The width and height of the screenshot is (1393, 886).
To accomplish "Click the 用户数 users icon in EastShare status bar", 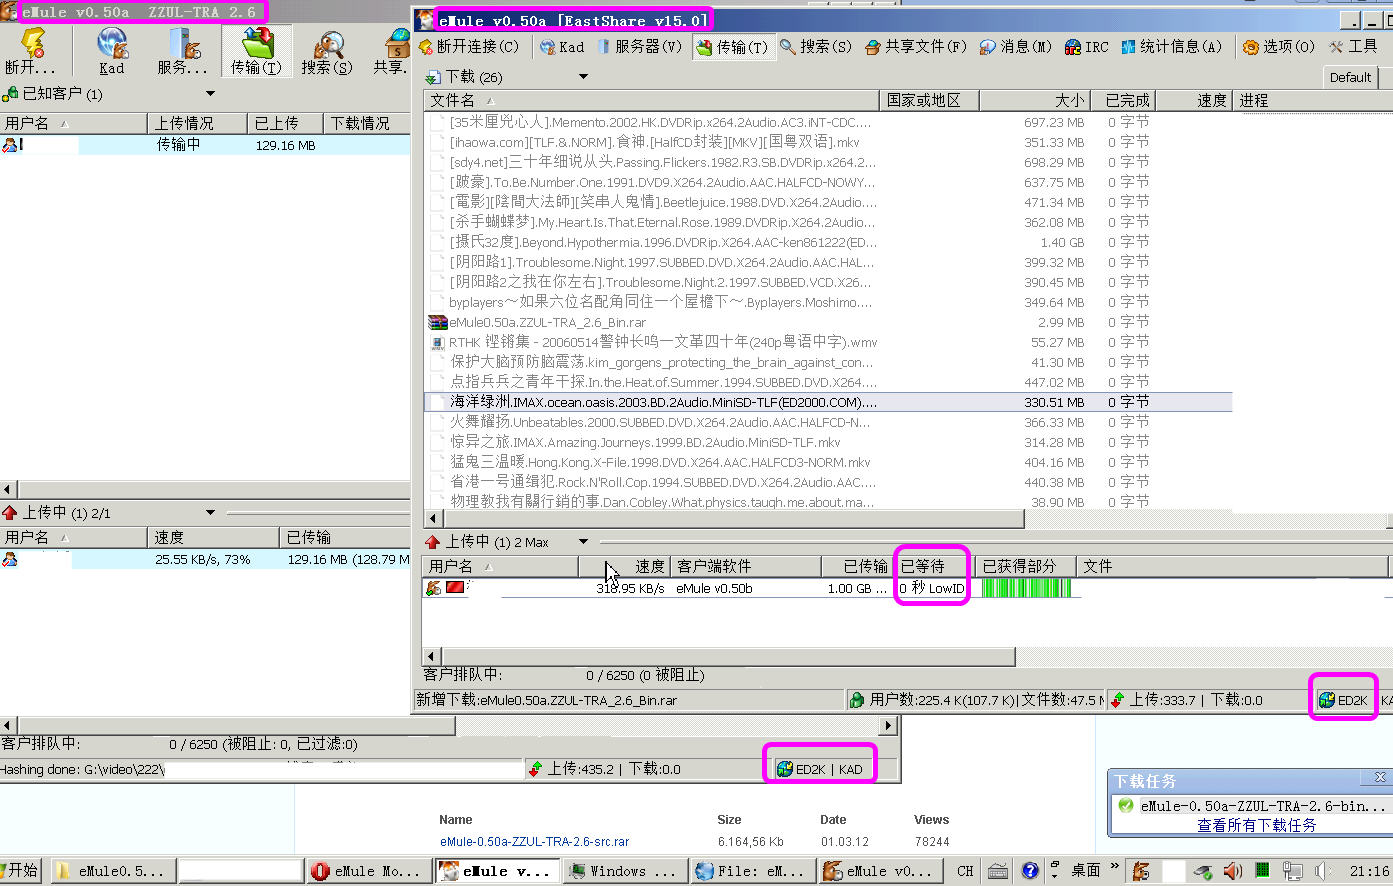I will pos(856,701).
